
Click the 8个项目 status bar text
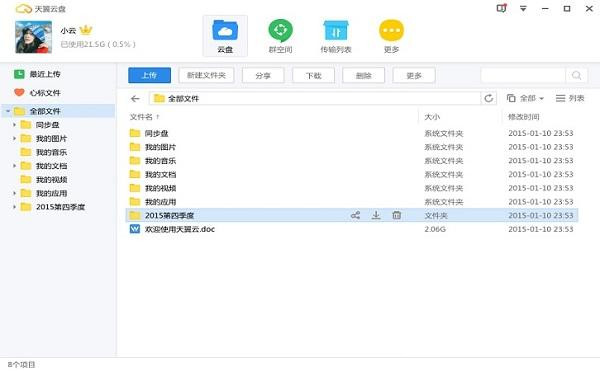pos(21,364)
